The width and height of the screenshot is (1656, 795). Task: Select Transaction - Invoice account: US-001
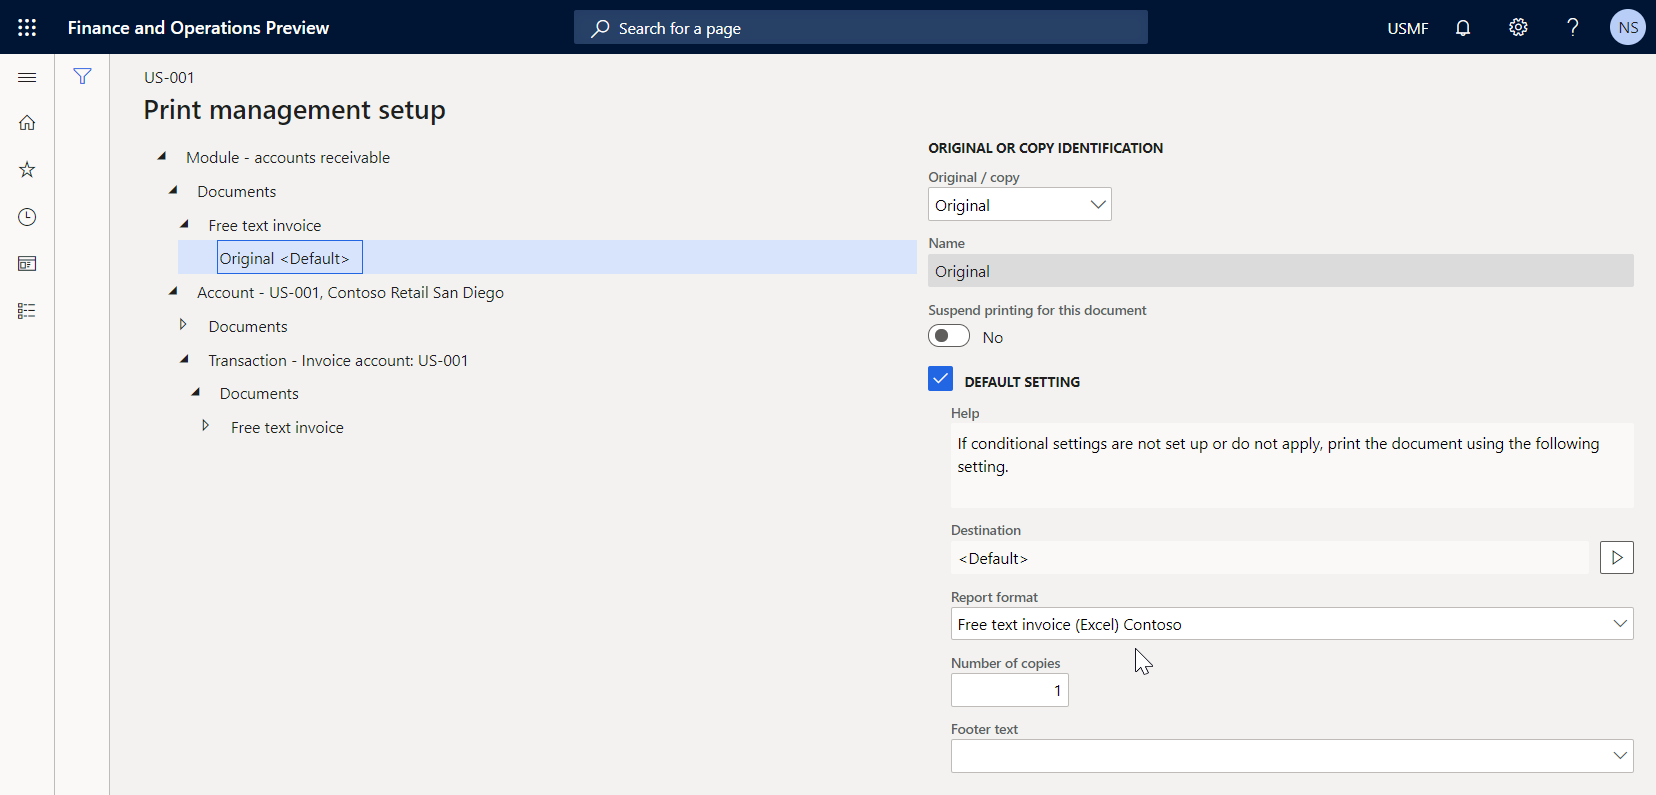point(338,360)
